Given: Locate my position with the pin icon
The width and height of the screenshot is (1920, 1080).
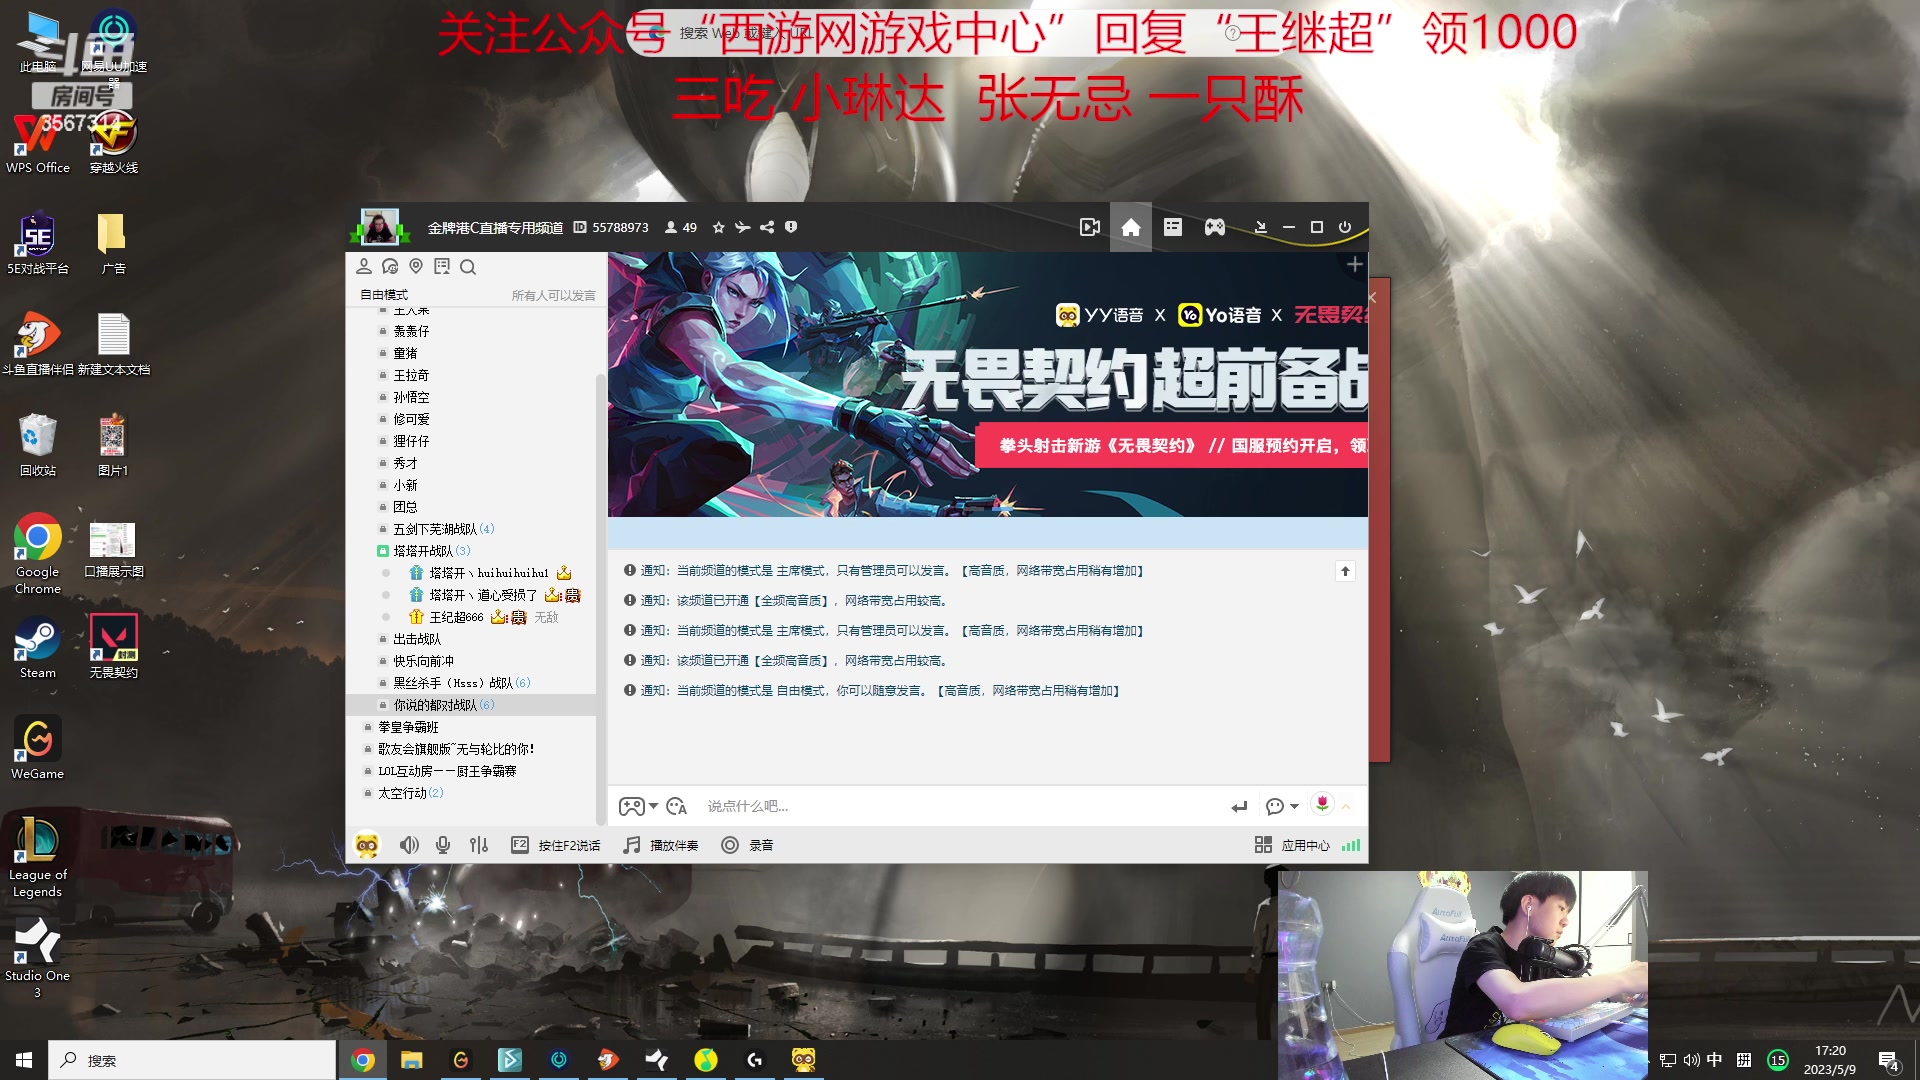Looking at the screenshot, I should 416,267.
